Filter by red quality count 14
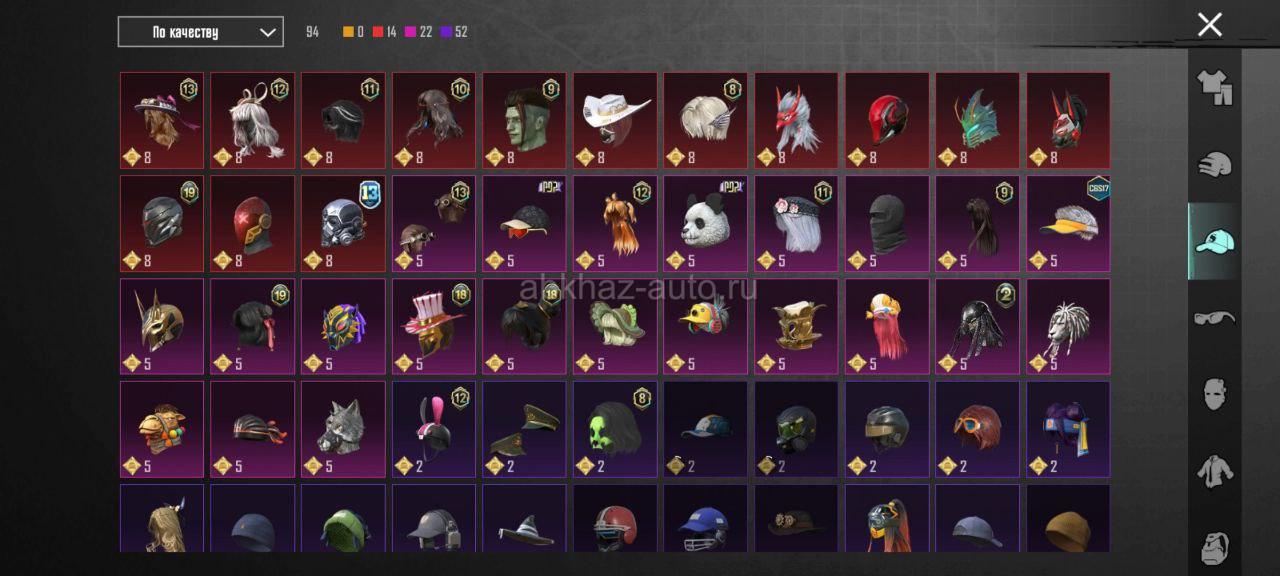 tap(385, 32)
